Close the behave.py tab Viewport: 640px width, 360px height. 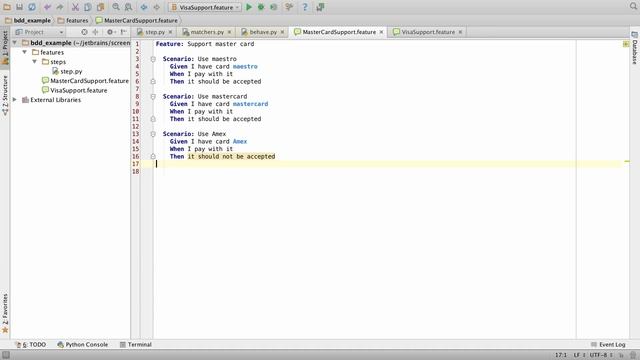tap(282, 32)
